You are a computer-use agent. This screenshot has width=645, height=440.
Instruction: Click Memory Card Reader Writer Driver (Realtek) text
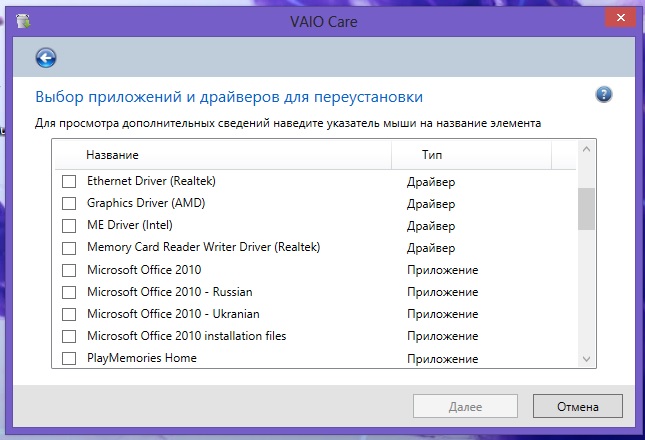204,247
